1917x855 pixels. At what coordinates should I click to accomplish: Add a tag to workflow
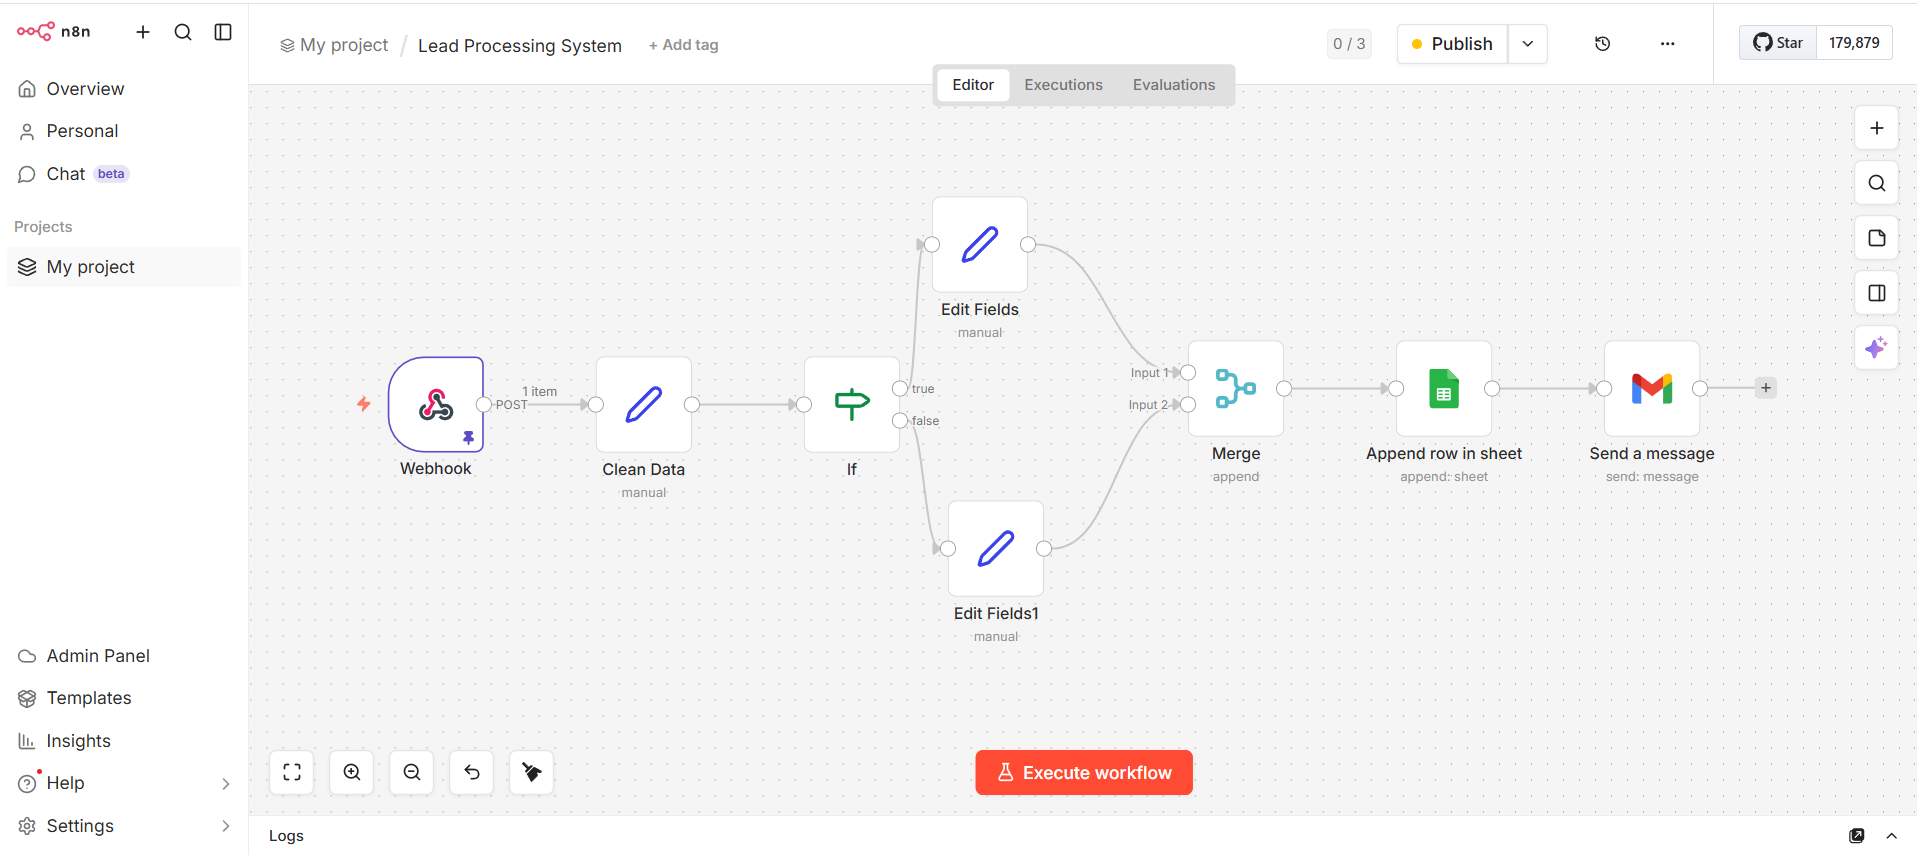pyautogui.click(x=683, y=45)
